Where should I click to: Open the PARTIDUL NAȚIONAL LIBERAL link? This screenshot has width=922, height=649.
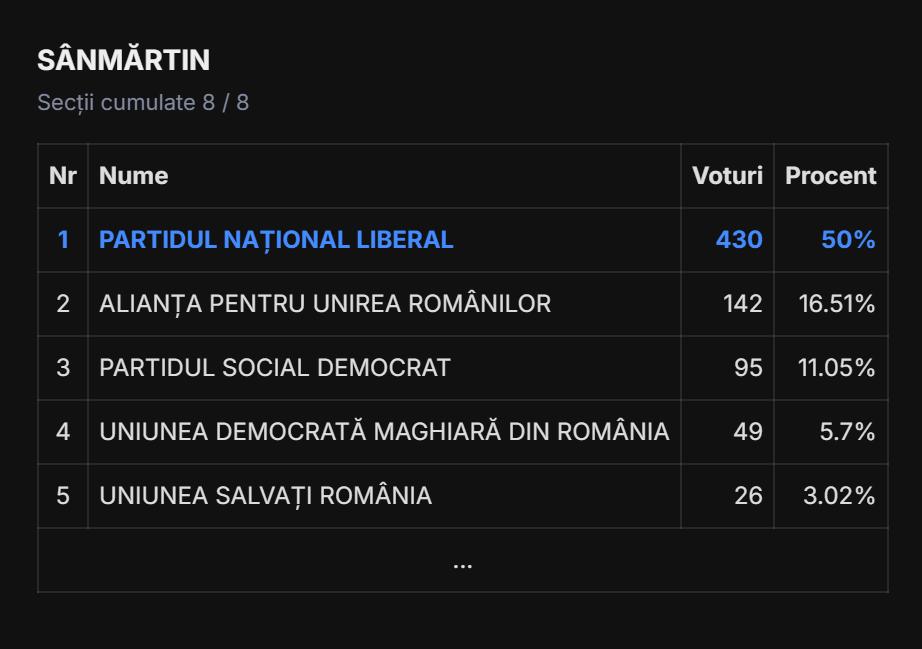[276, 240]
